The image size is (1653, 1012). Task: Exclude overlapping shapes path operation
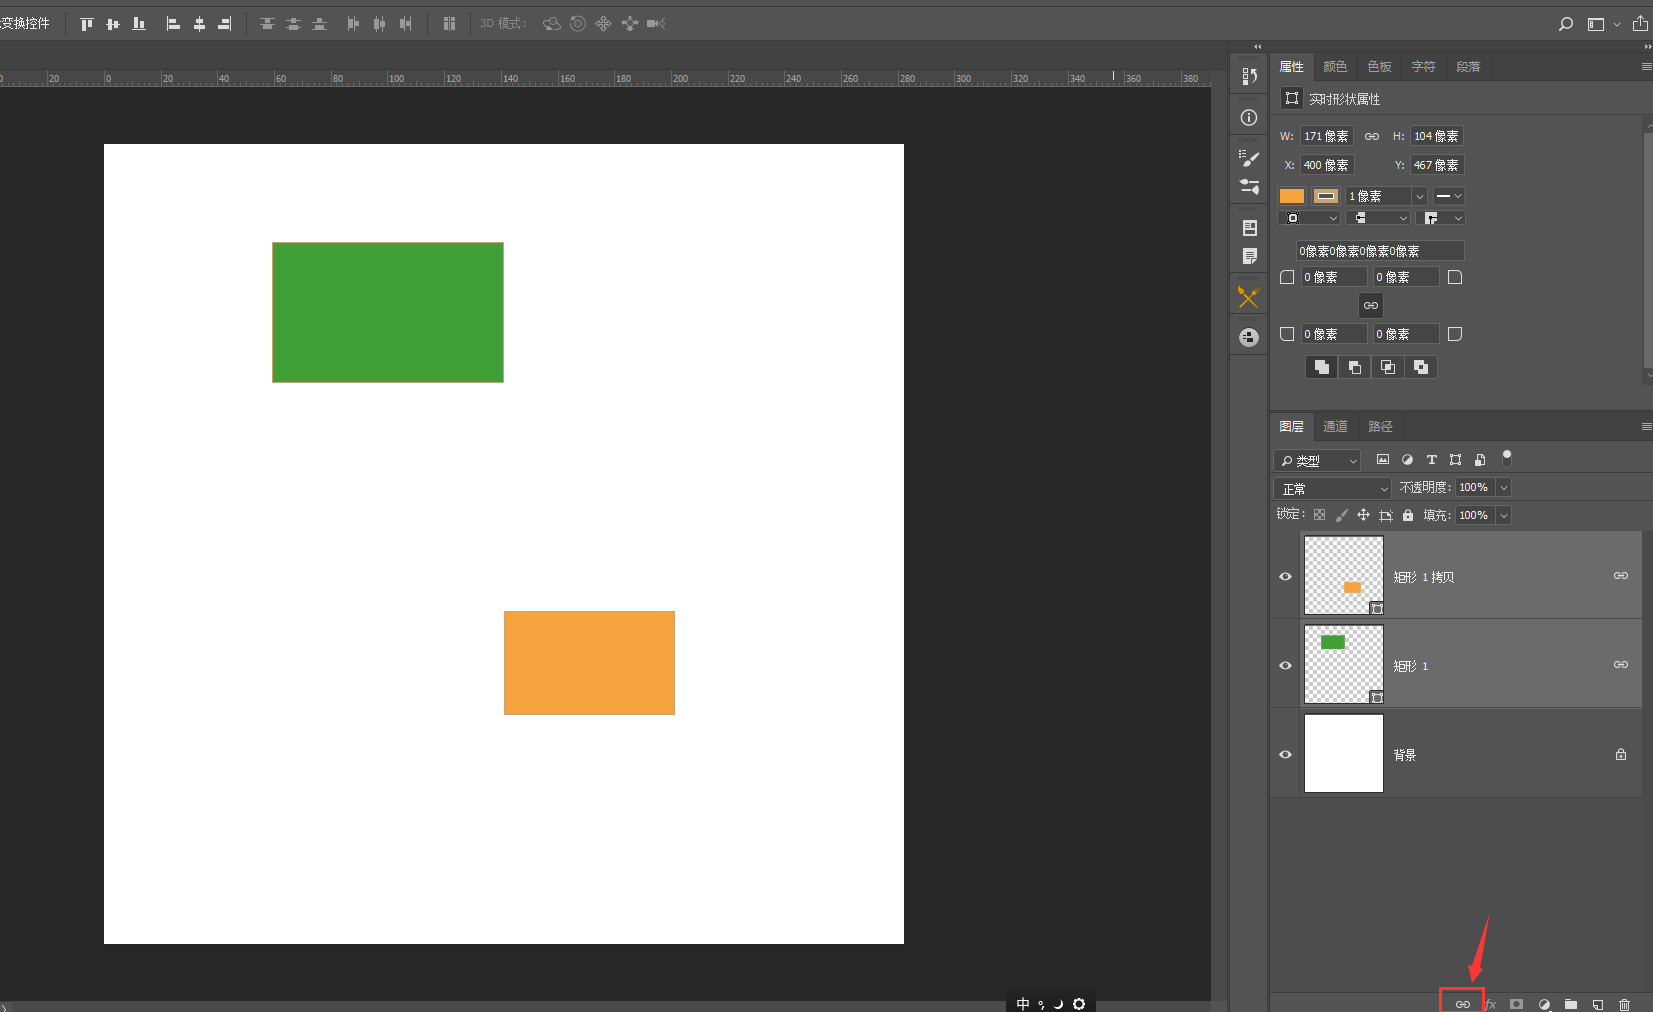(1421, 367)
